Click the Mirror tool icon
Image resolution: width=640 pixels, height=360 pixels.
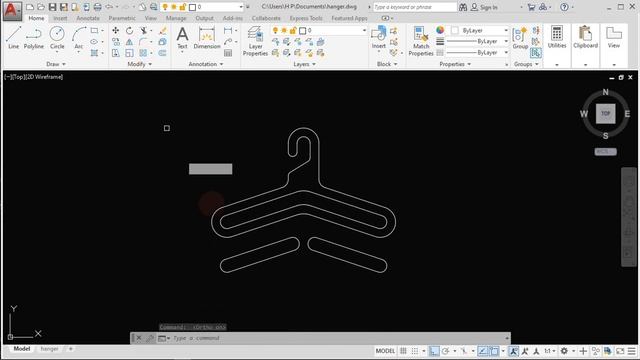(x=129, y=42)
